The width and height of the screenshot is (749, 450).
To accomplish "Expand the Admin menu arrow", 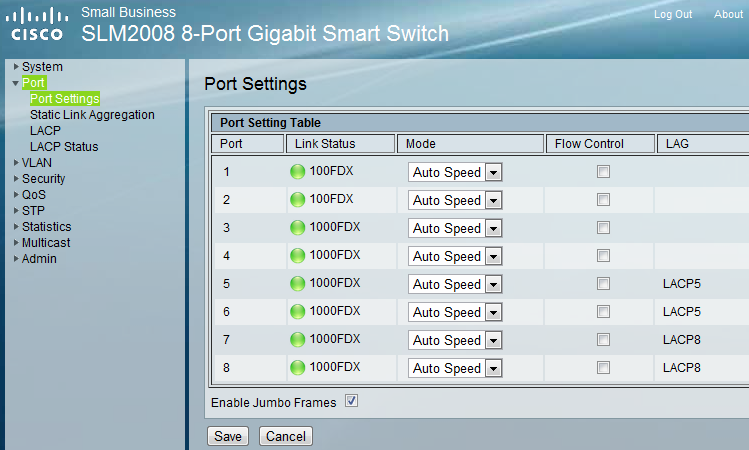I will [x=16, y=258].
